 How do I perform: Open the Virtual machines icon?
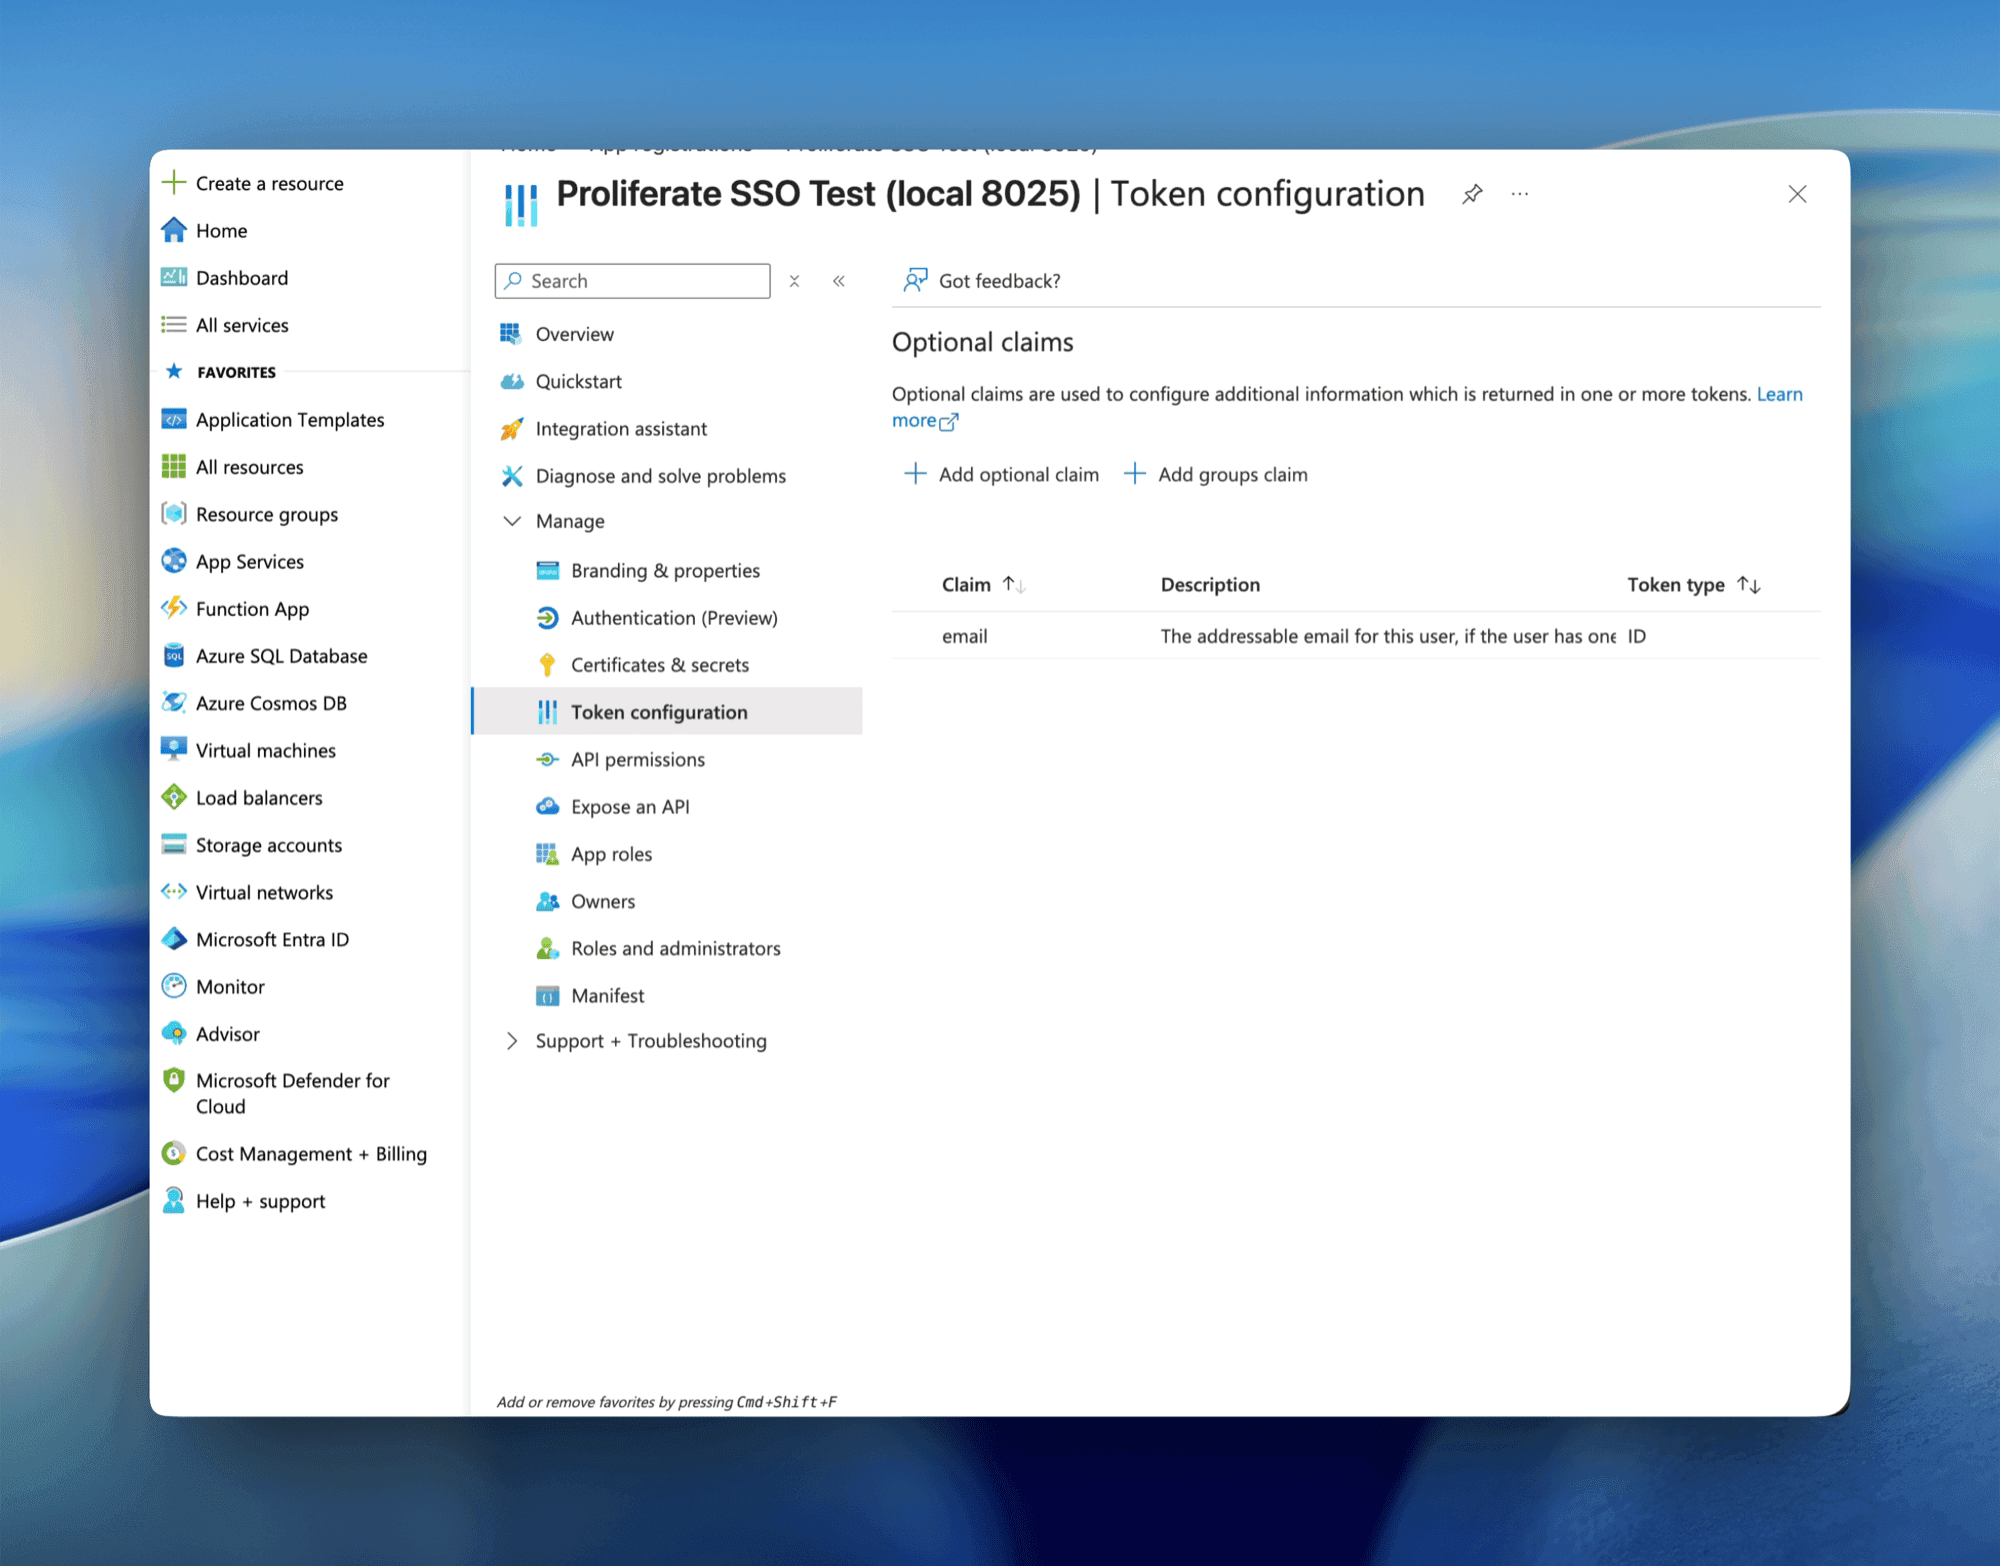[174, 749]
